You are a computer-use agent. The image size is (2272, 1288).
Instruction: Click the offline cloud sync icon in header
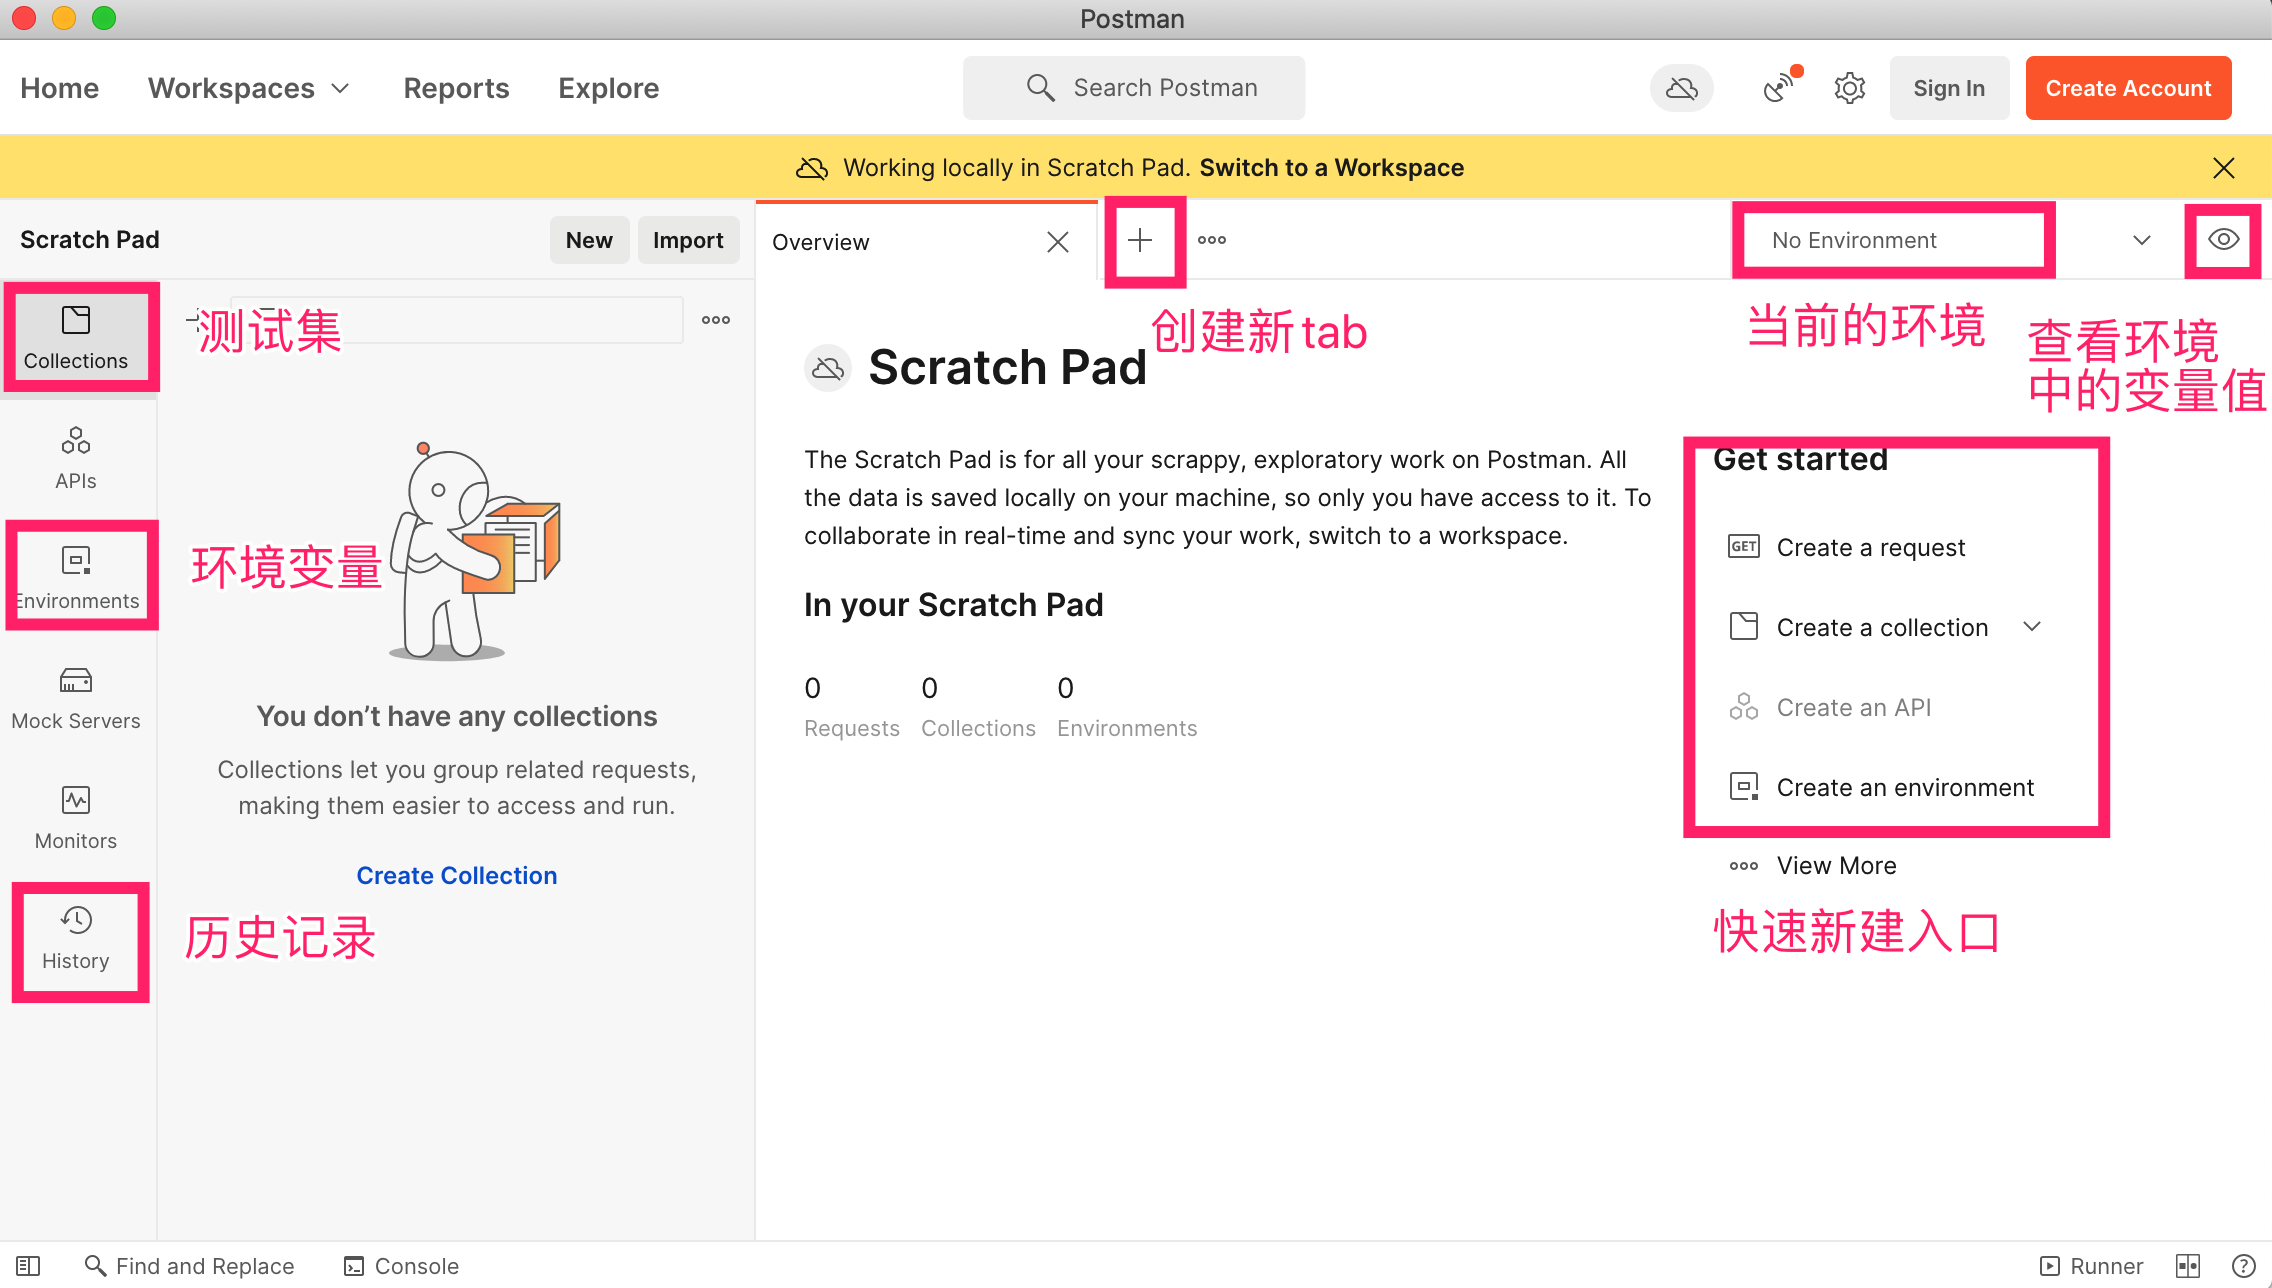[1681, 88]
